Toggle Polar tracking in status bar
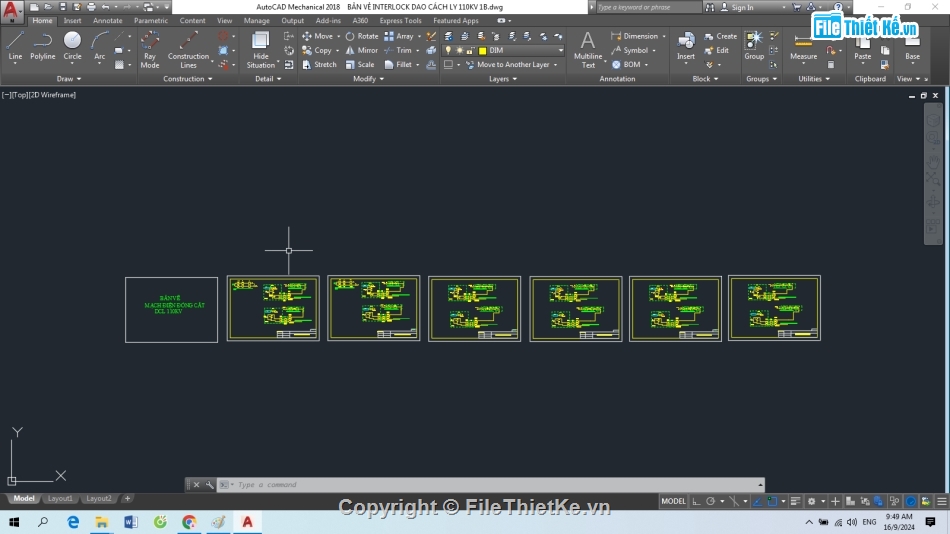Image resolution: width=950 pixels, height=534 pixels. (711, 501)
